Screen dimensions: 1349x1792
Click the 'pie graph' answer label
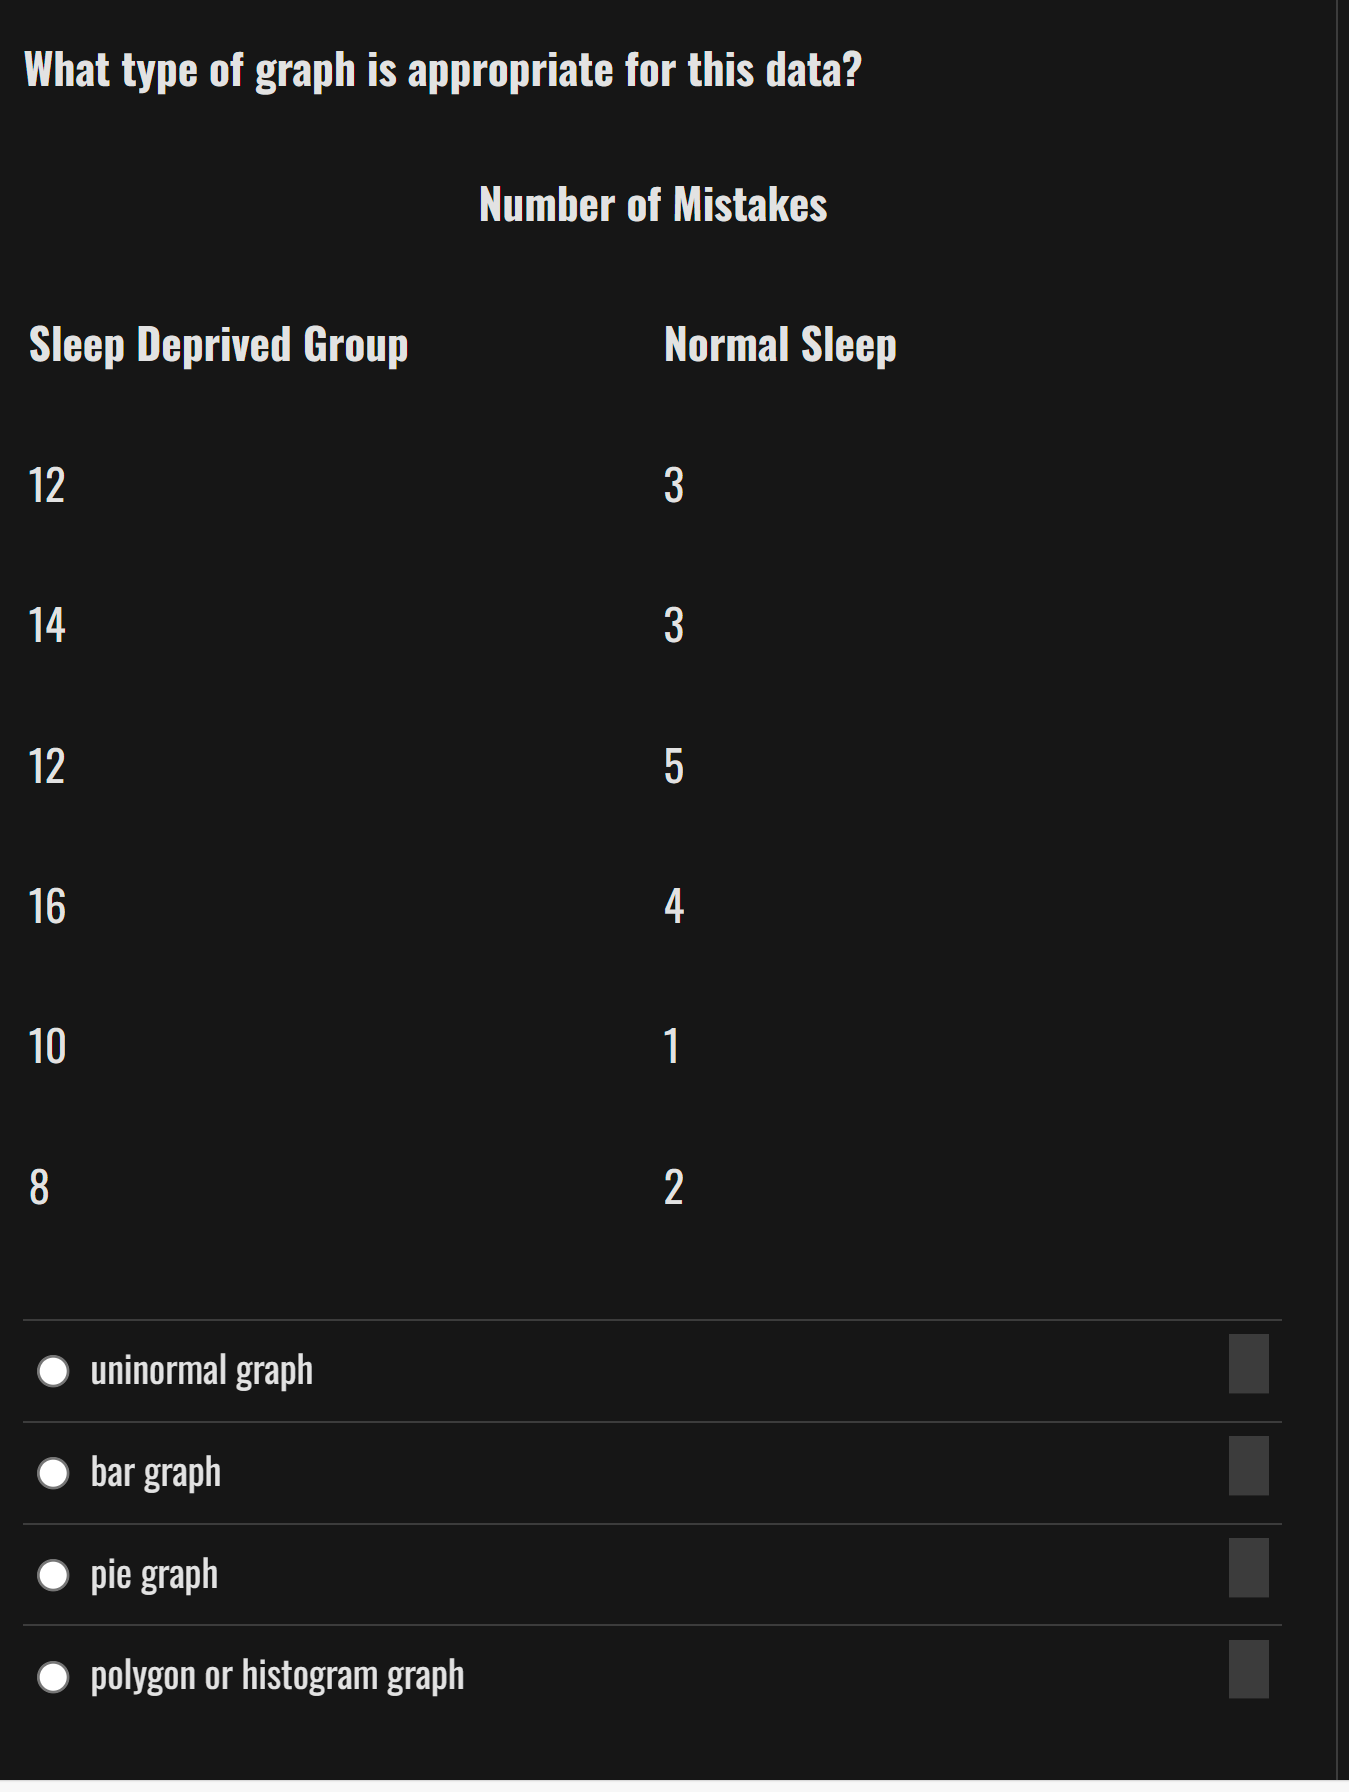[154, 1576]
